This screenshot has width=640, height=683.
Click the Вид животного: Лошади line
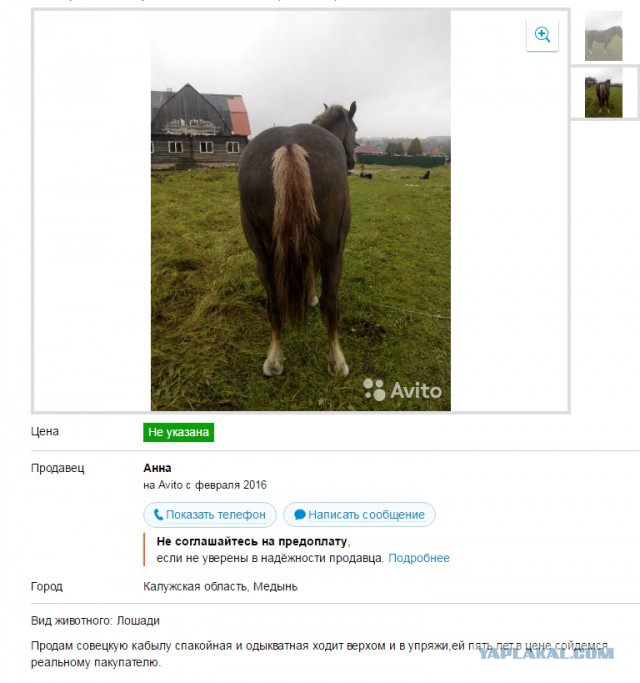(95, 620)
